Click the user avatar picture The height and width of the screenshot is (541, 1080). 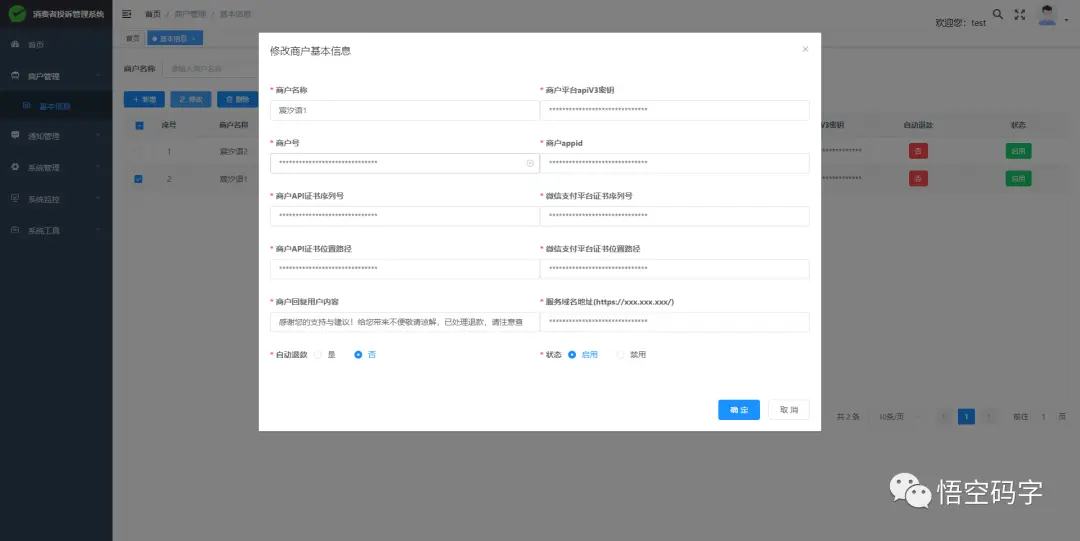tap(1048, 14)
